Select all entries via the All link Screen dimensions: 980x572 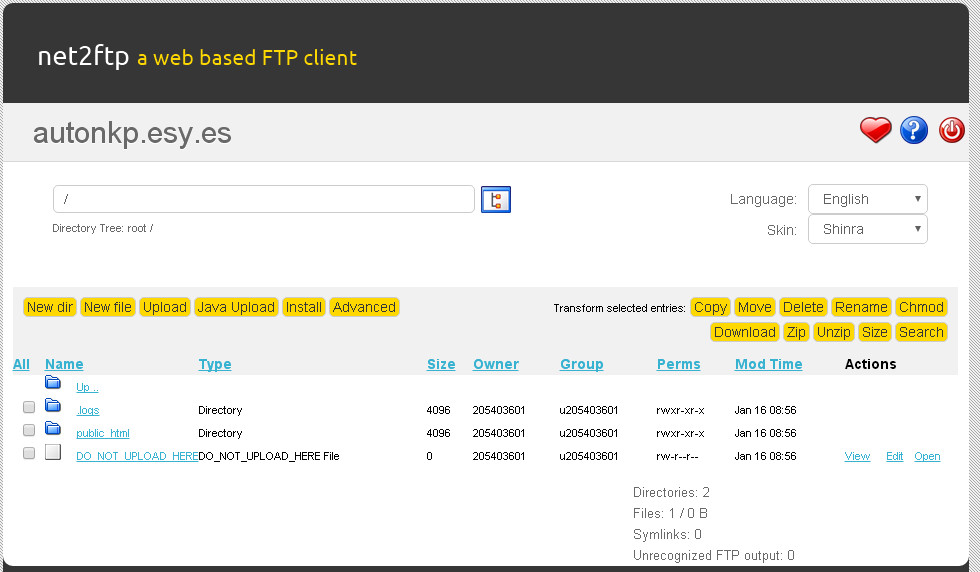(21, 364)
